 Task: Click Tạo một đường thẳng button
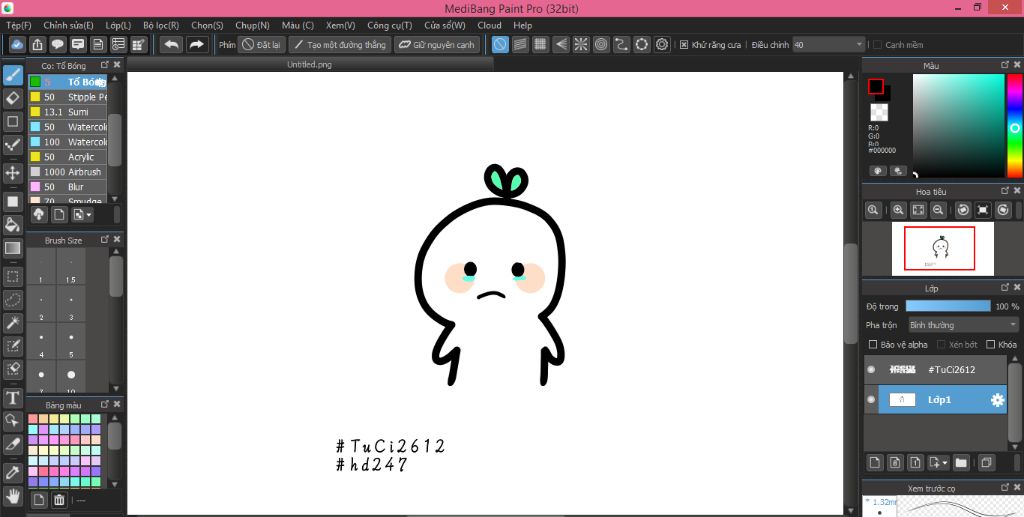(340, 44)
